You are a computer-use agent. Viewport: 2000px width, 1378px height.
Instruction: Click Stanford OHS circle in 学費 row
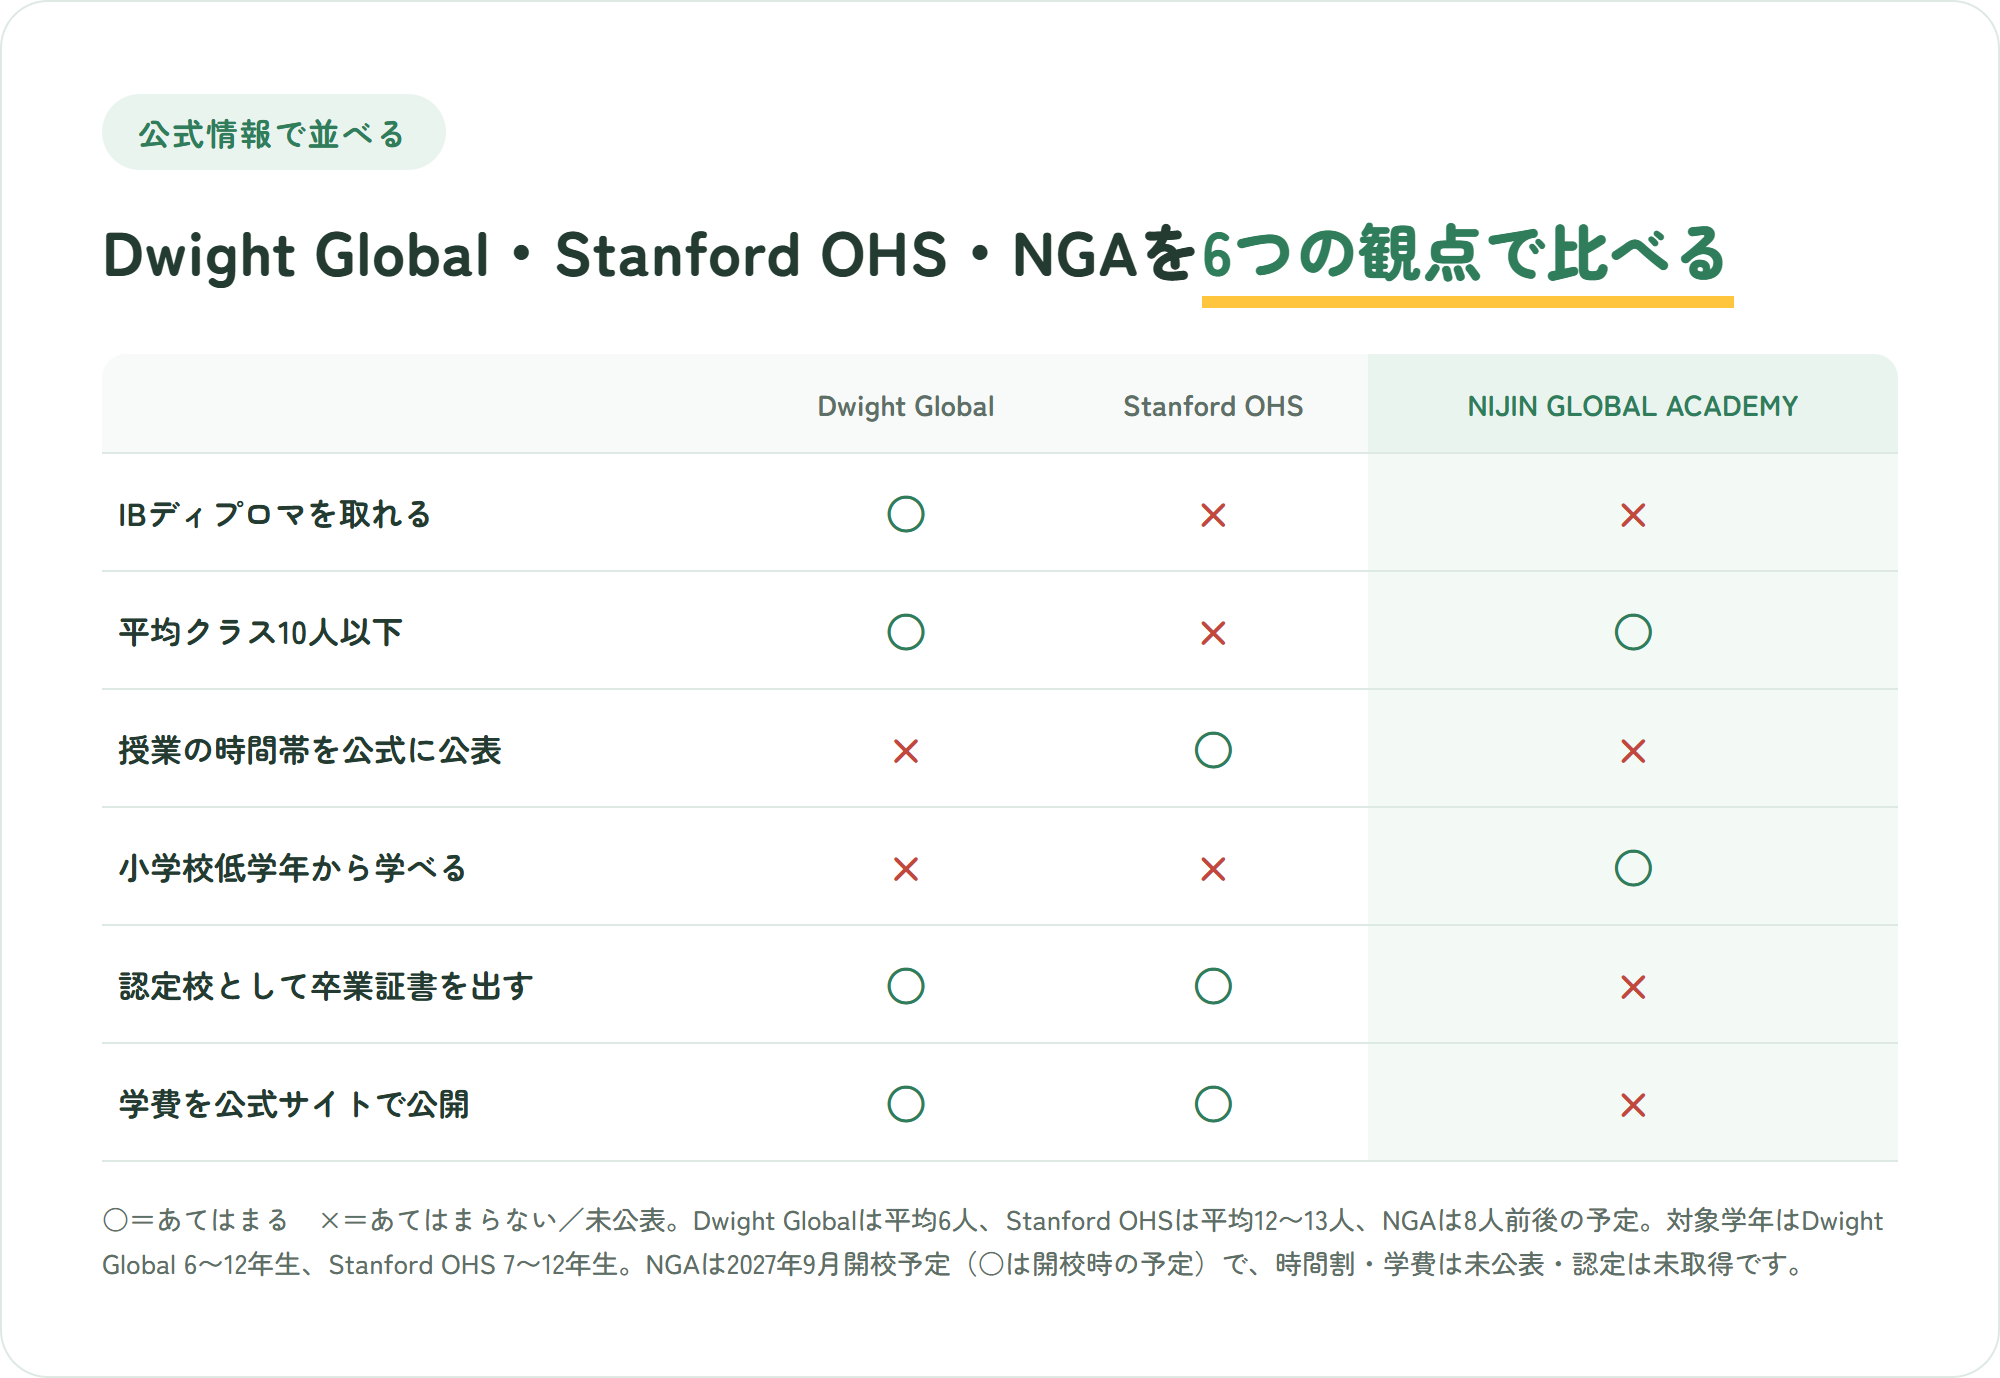click(1213, 1104)
